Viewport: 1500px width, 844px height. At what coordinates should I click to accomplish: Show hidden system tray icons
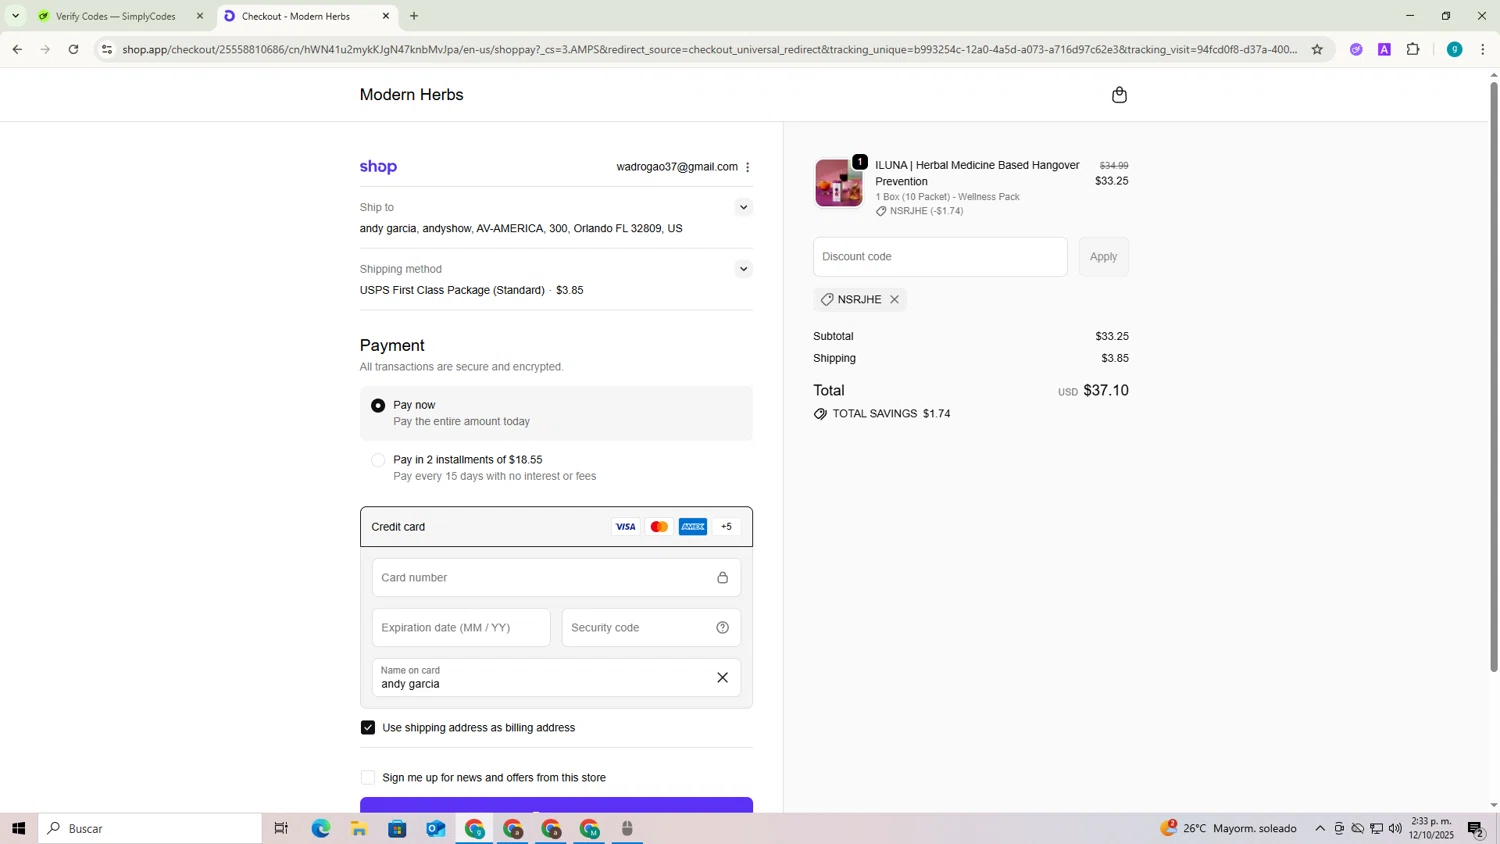pyautogui.click(x=1320, y=829)
